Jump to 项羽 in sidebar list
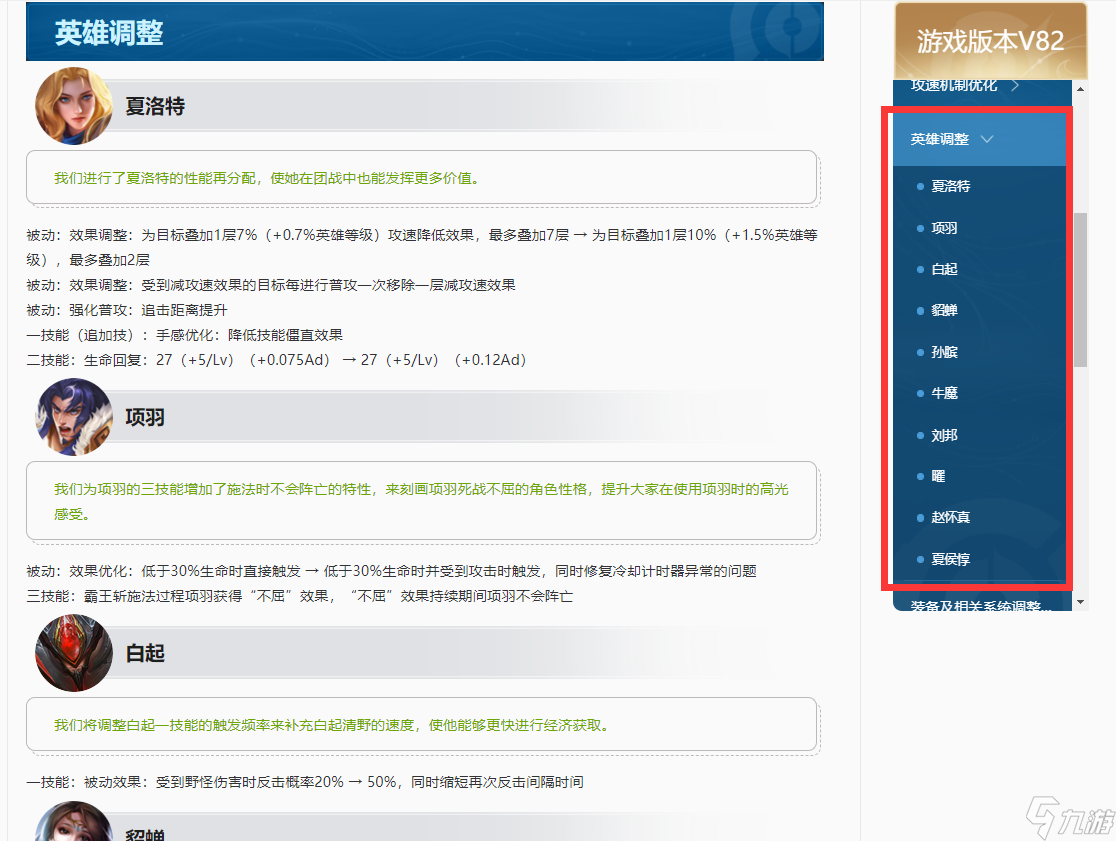Image resolution: width=1116 pixels, height=841 pixels. point(944,228)
